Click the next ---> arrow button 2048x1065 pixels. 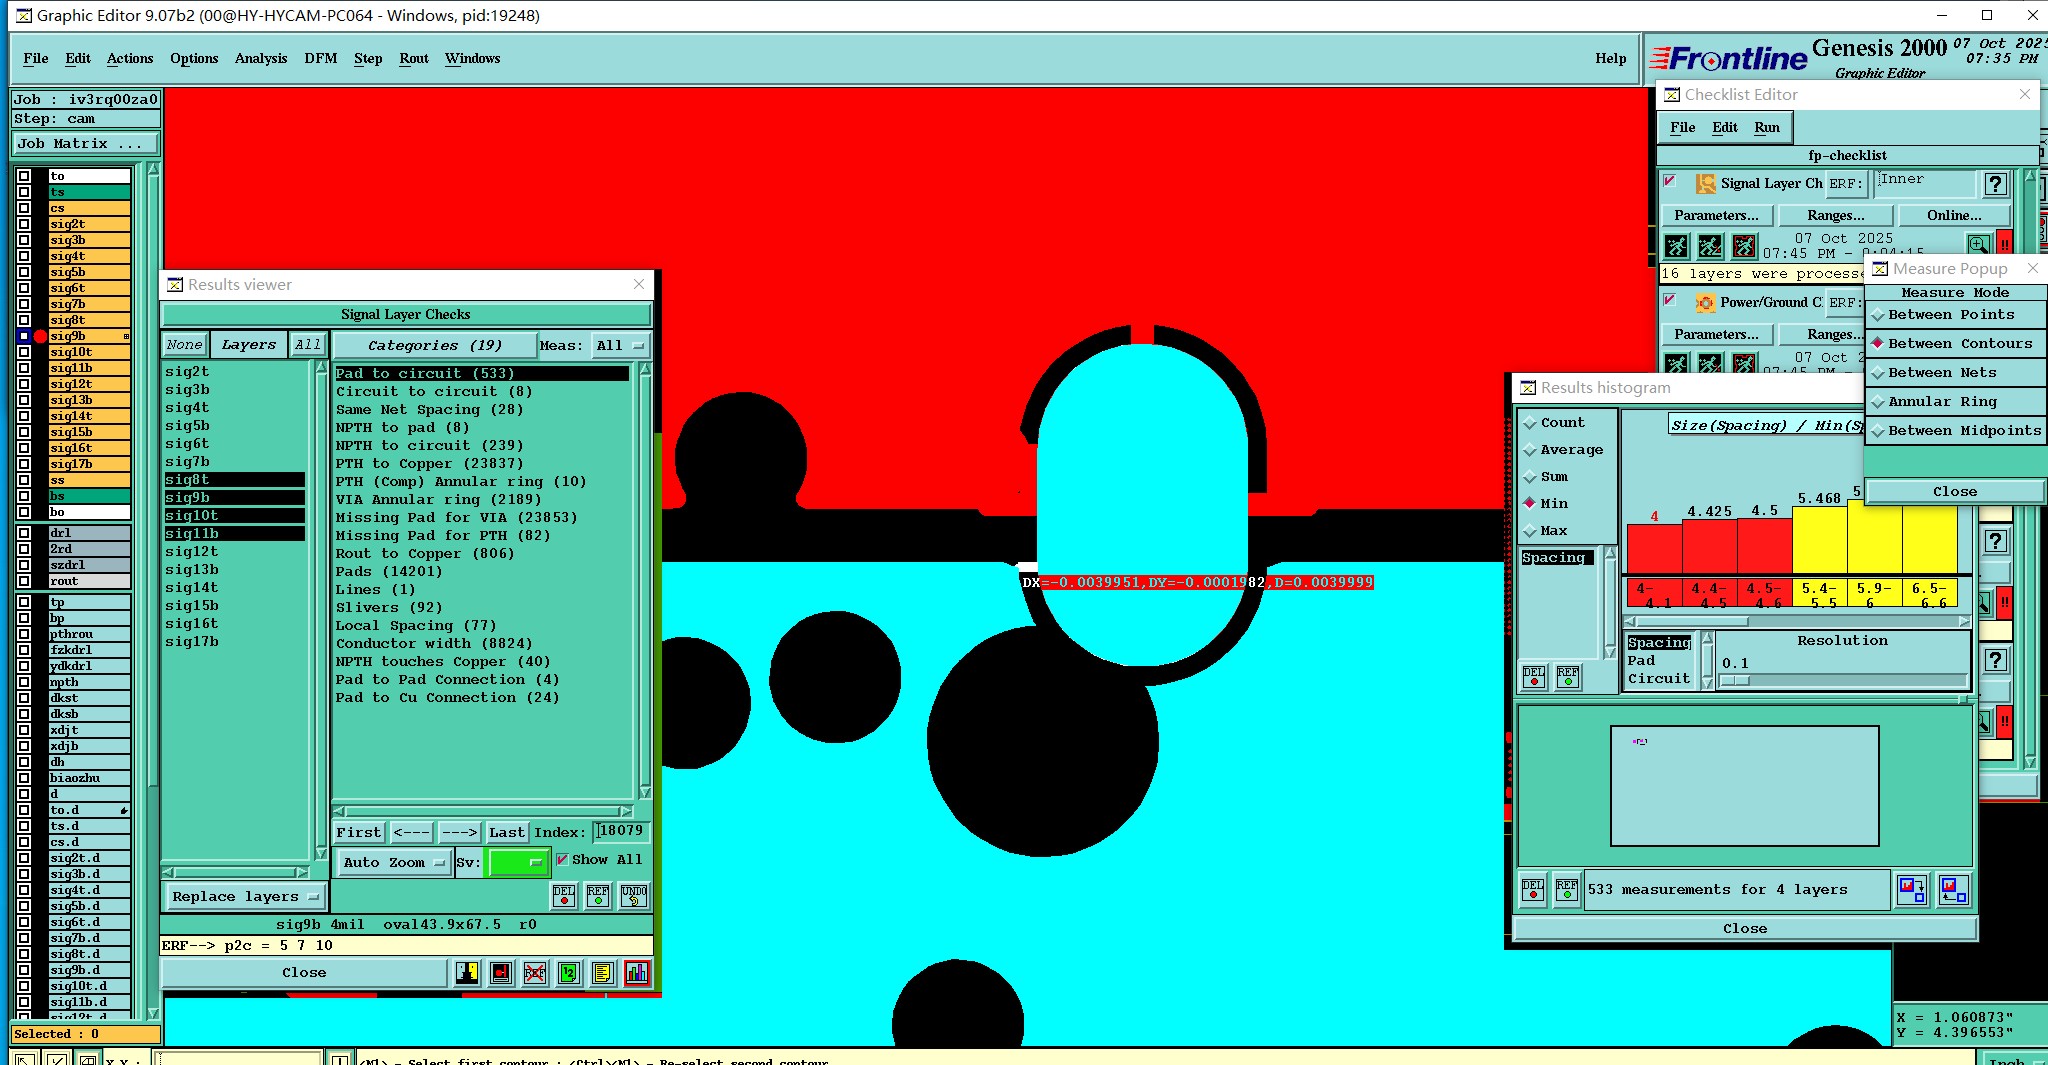point(460,832)
